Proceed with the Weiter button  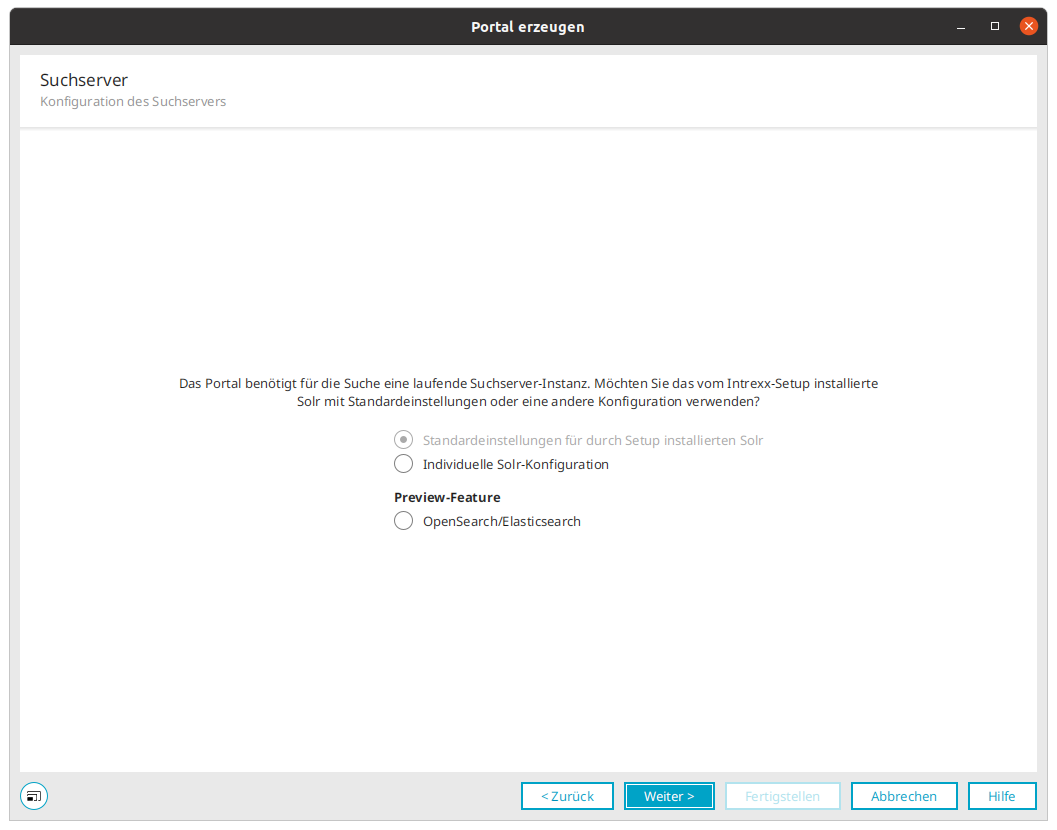pos(669,796)
